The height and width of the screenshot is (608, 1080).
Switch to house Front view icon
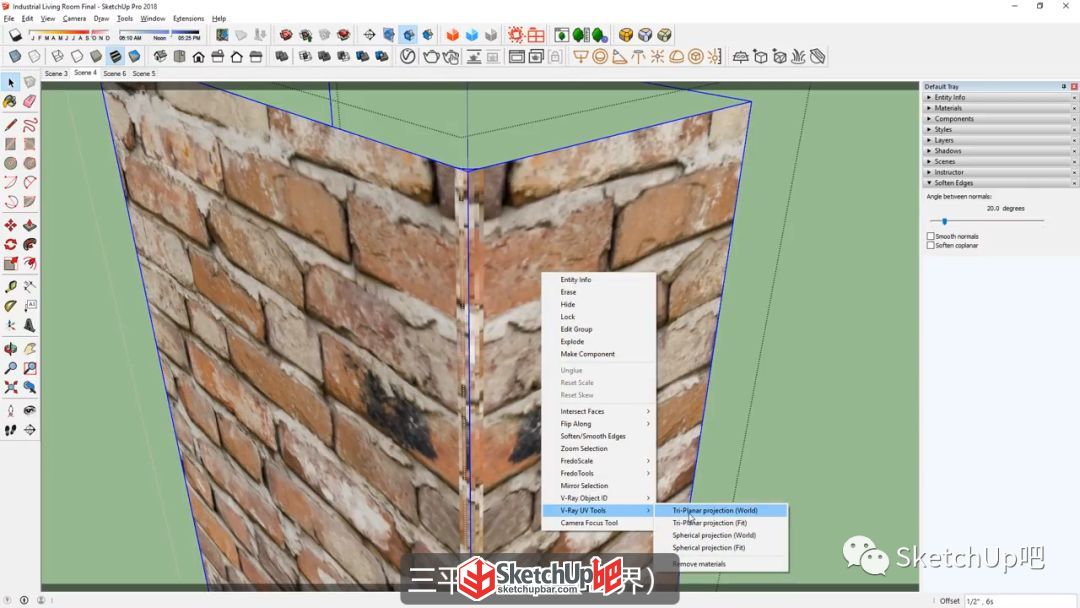(x=198, y=56)
